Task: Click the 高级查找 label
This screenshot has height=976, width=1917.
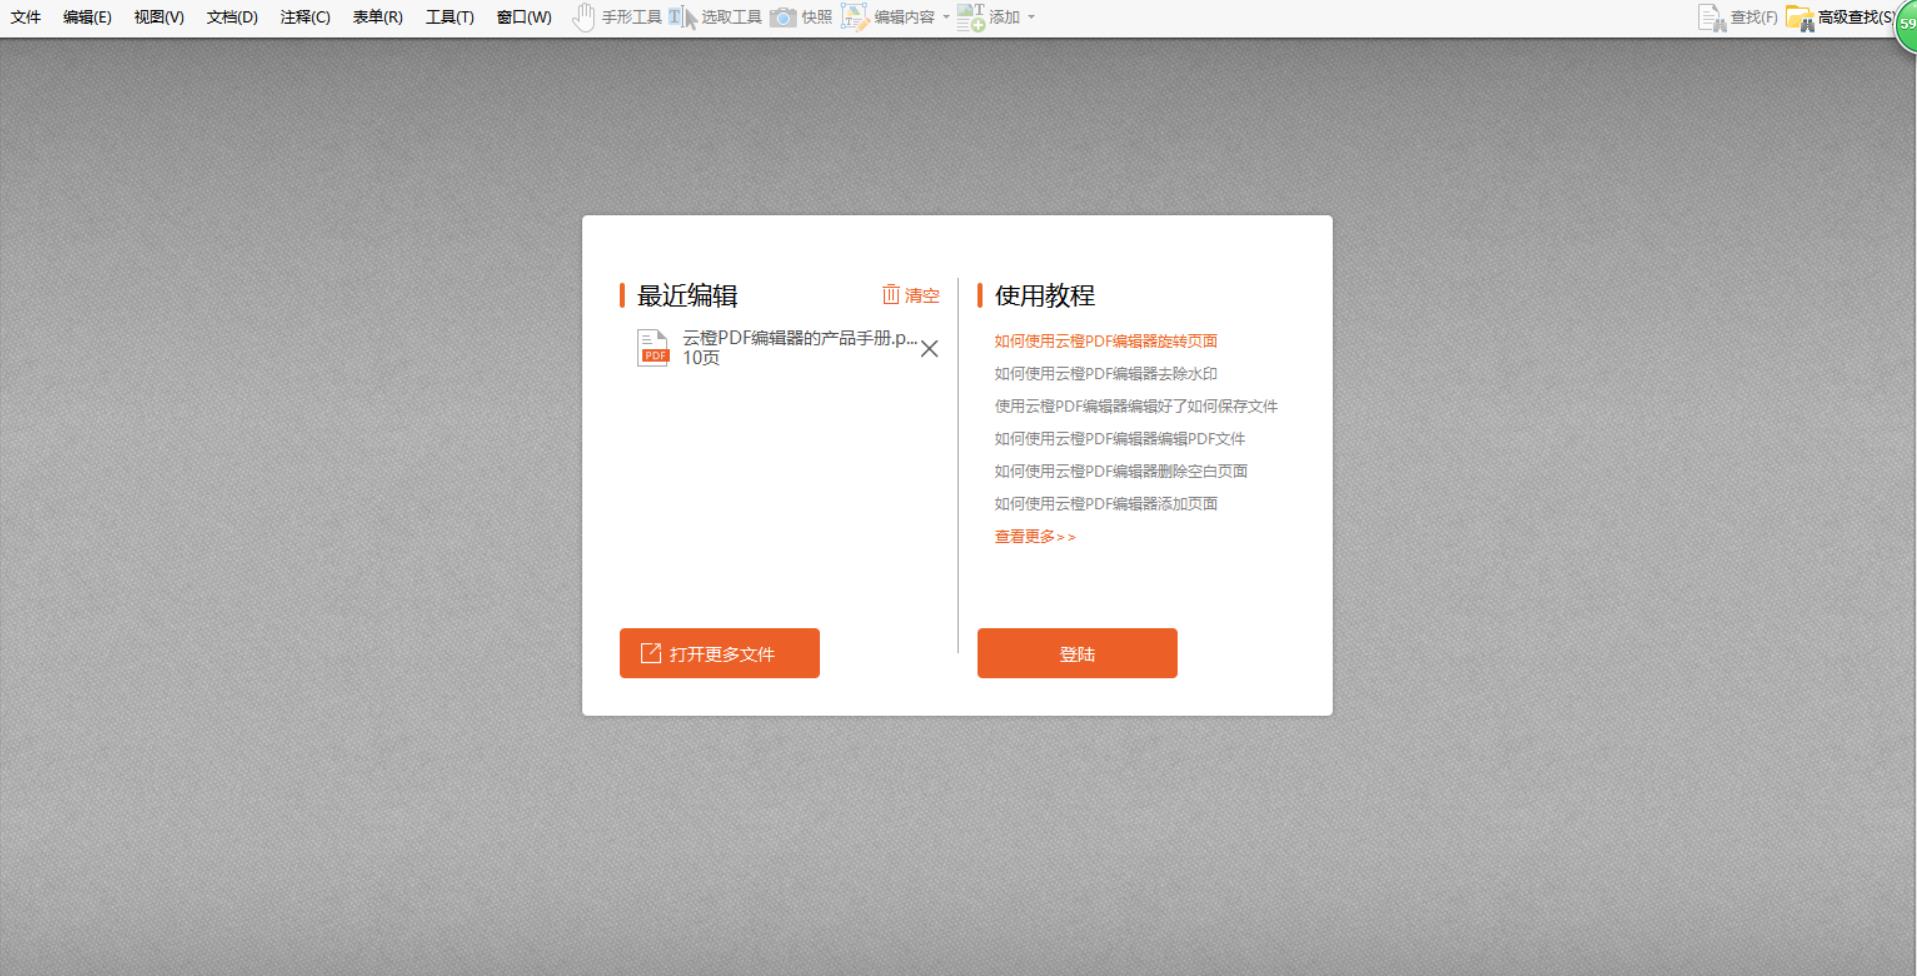Action: pos(1855,18)
